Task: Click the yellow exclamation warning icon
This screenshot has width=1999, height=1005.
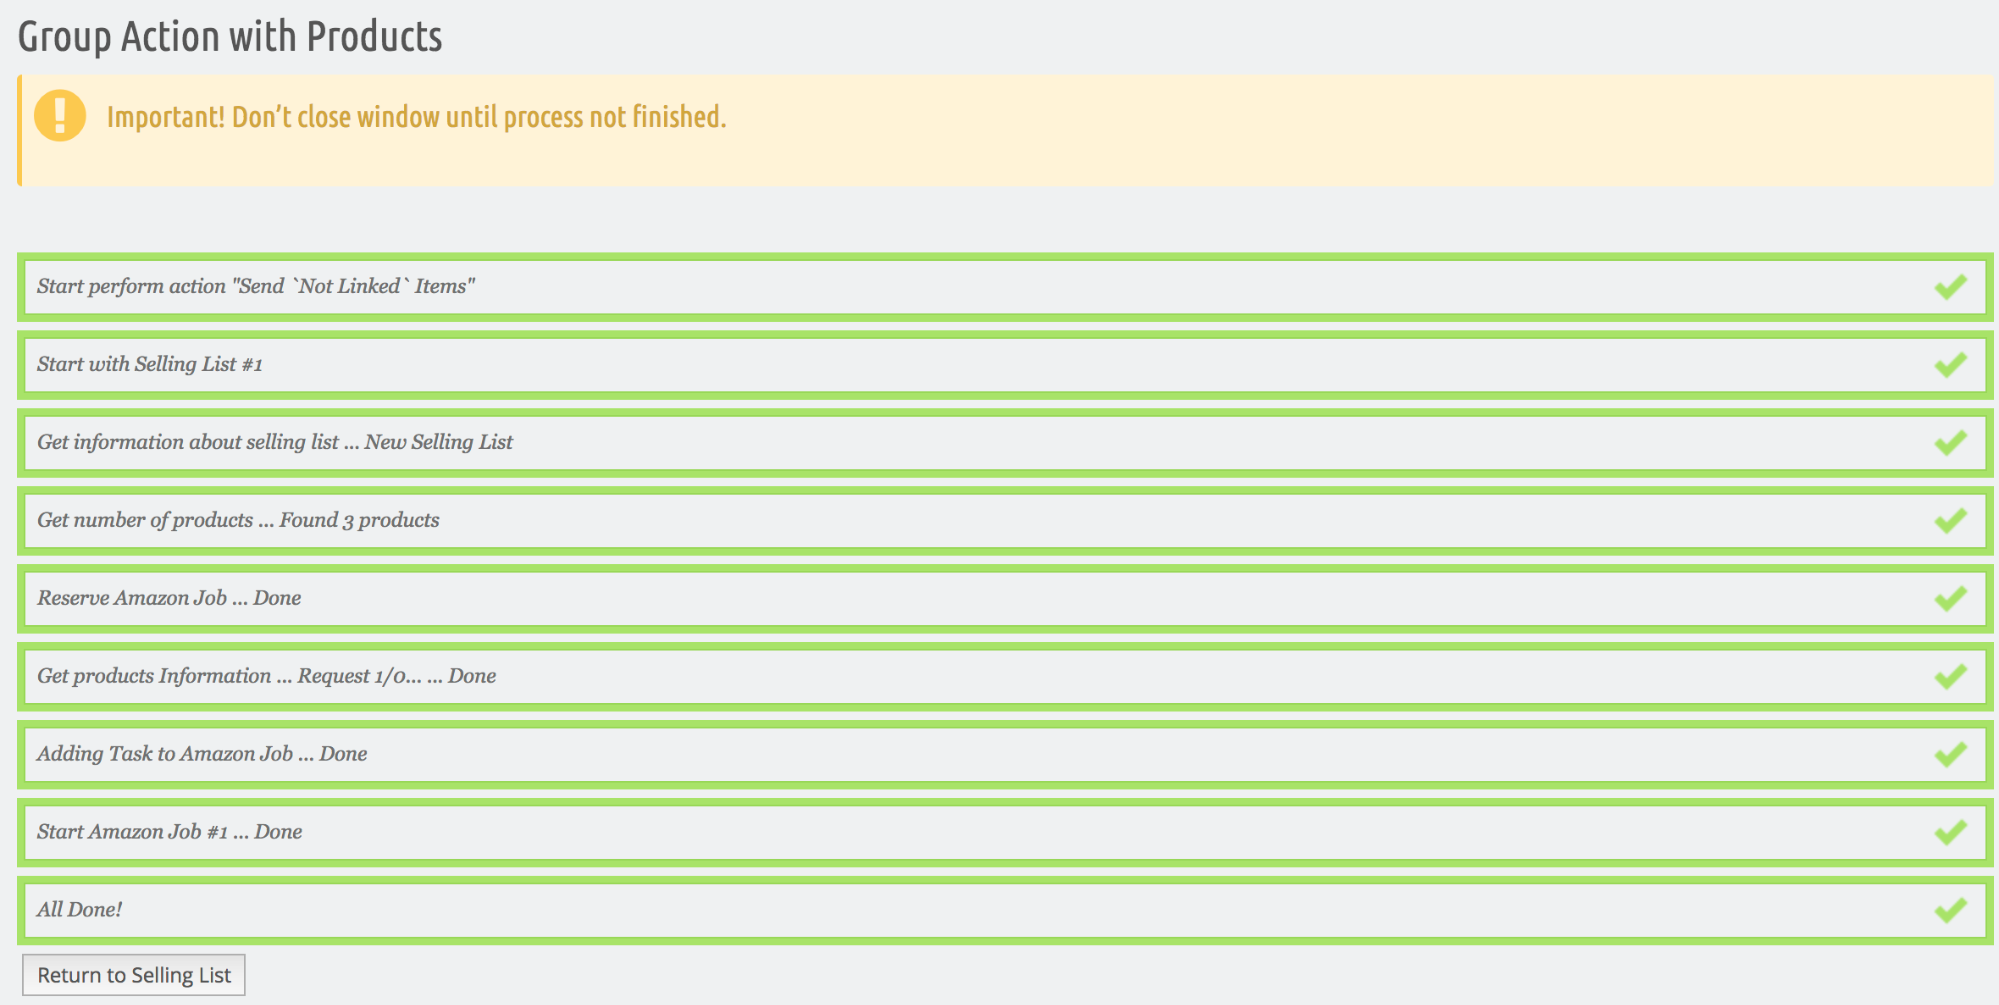Action: point(60,116)
